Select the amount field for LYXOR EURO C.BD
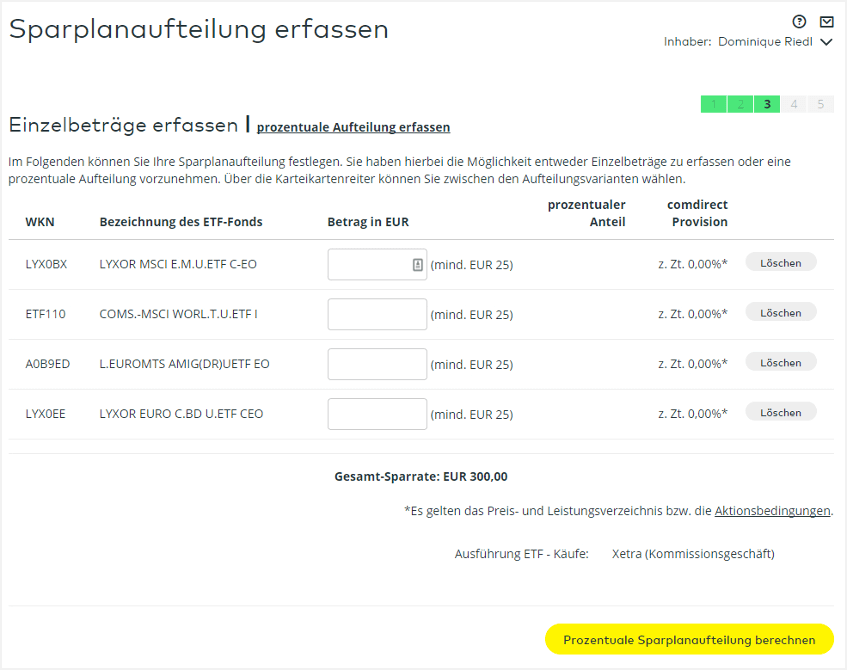The image size is (847, 670). (377, 414)
